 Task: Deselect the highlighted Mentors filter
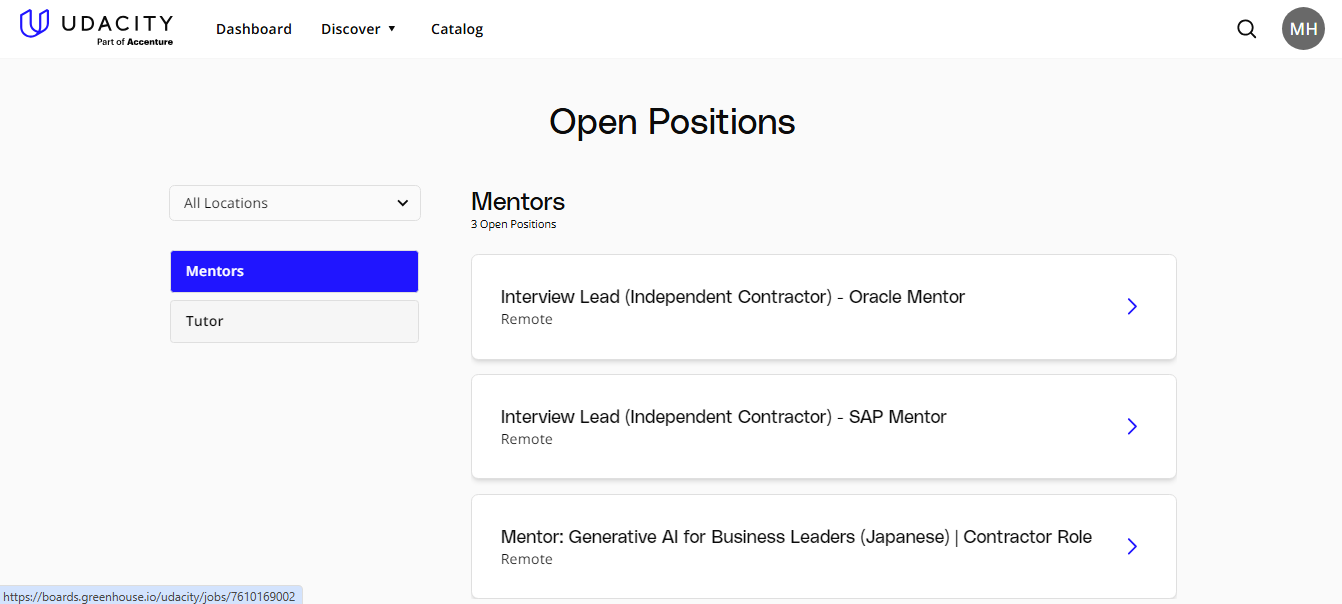(x=294, y=270)
